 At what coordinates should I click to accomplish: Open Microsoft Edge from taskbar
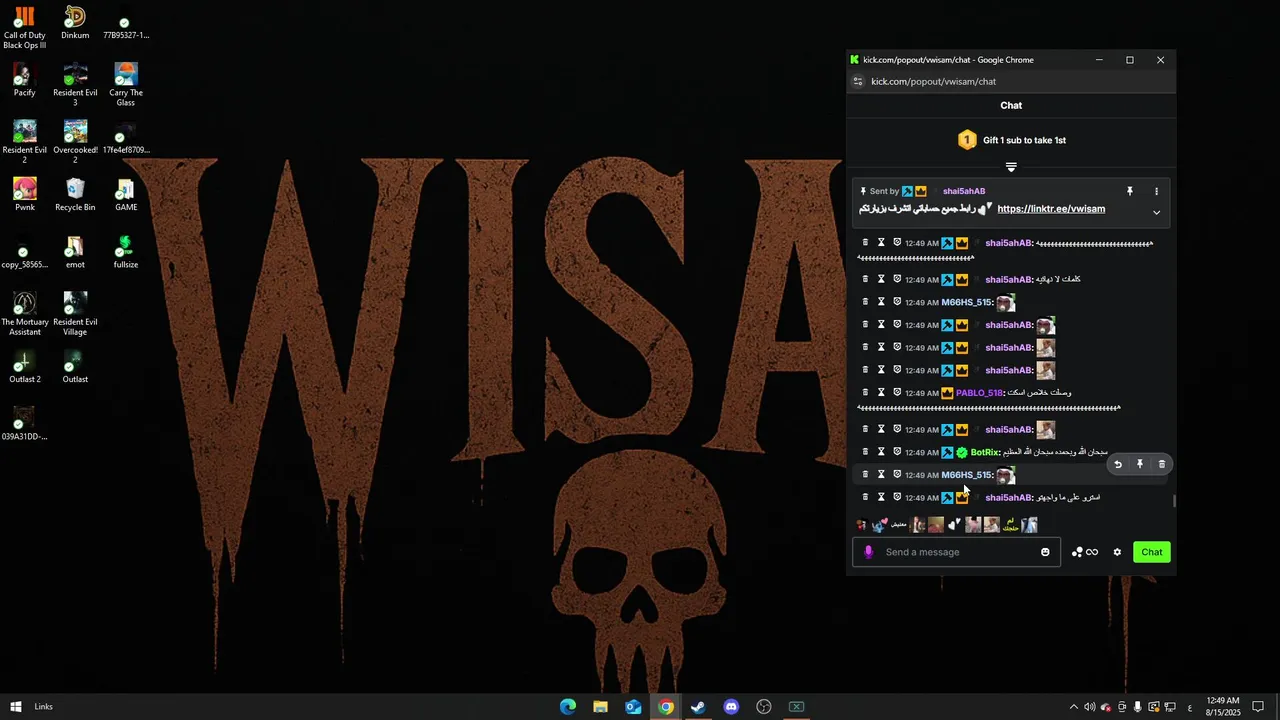[x=567, y=707]
